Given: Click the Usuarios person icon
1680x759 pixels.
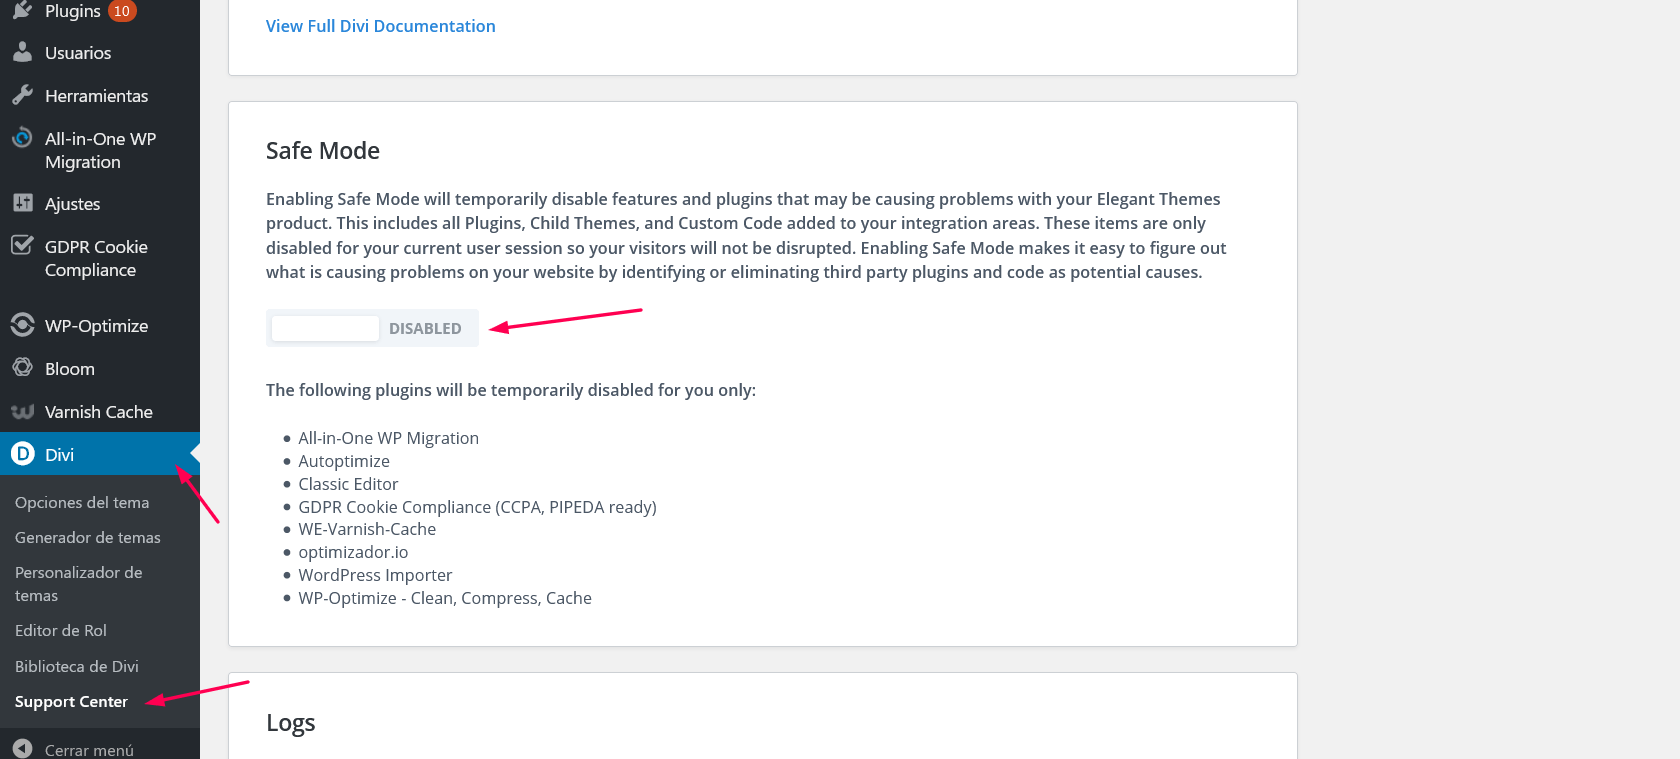Looking at the screenshot, I should (22, 52).
